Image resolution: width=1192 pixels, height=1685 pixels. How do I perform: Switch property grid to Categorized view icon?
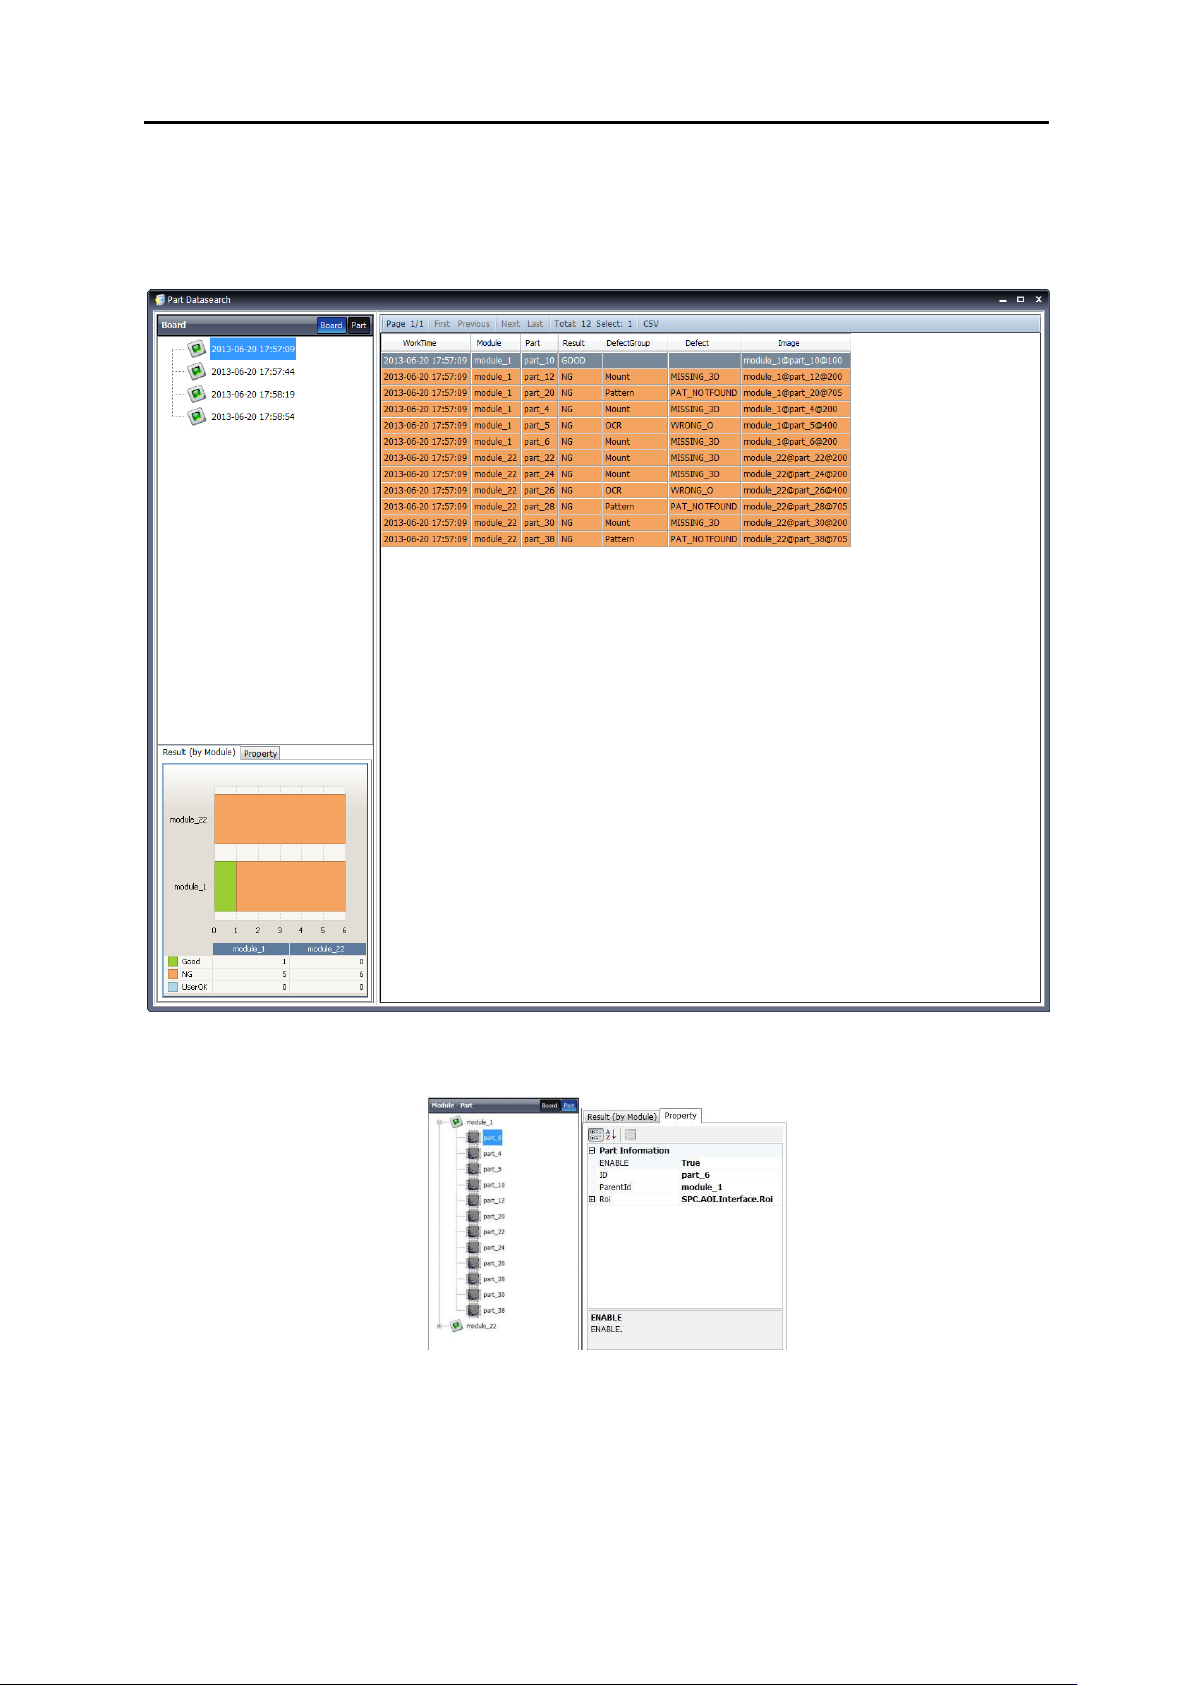(596, 1134)
